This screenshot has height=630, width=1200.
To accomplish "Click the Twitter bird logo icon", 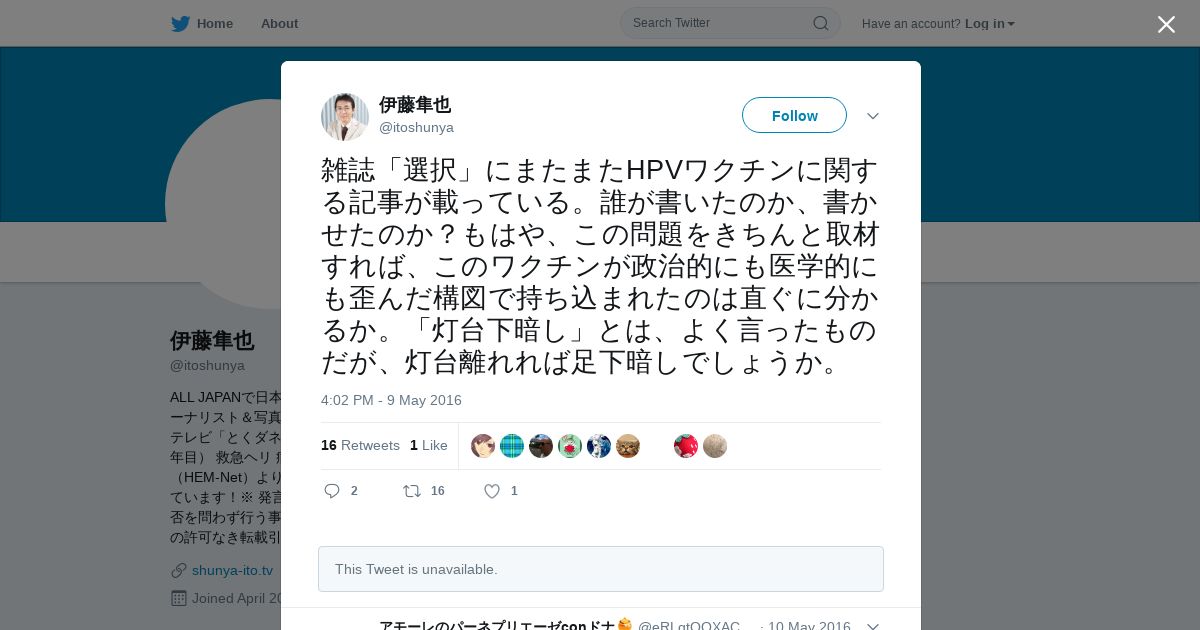I will 180,23.
